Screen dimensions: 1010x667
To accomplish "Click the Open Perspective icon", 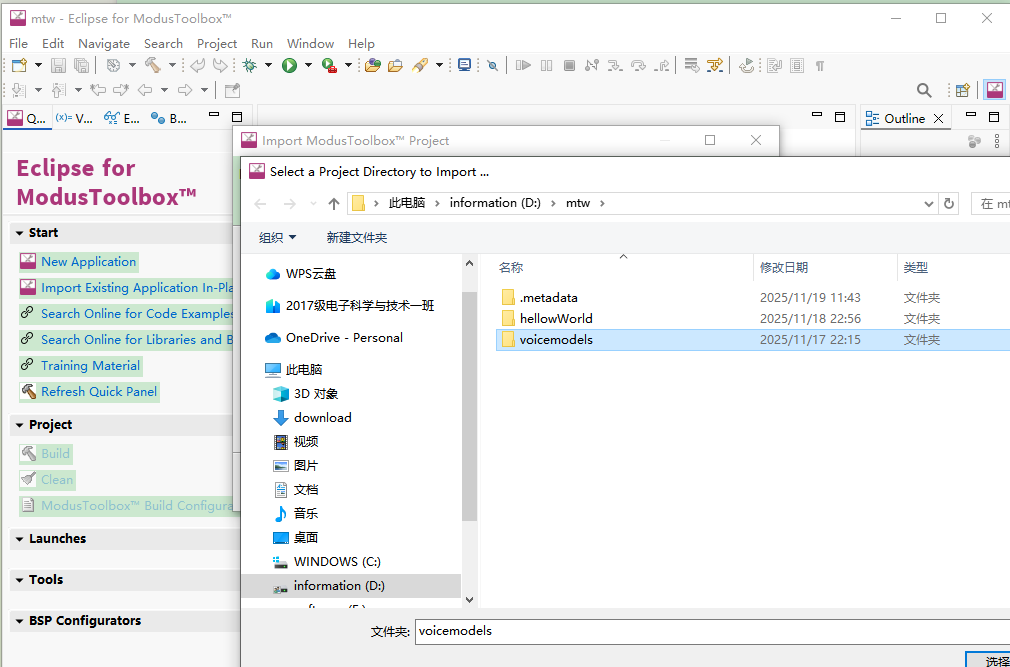I will click(x=962, y=90).
